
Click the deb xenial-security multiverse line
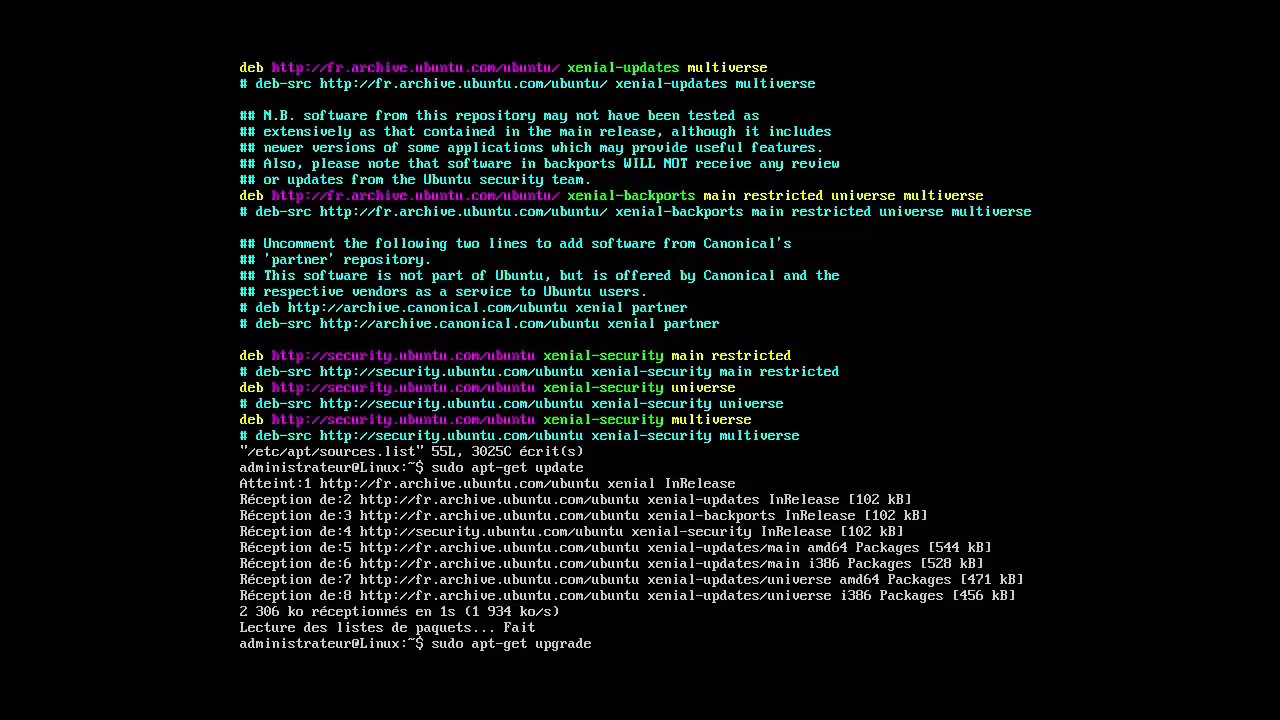click(495, 420)
